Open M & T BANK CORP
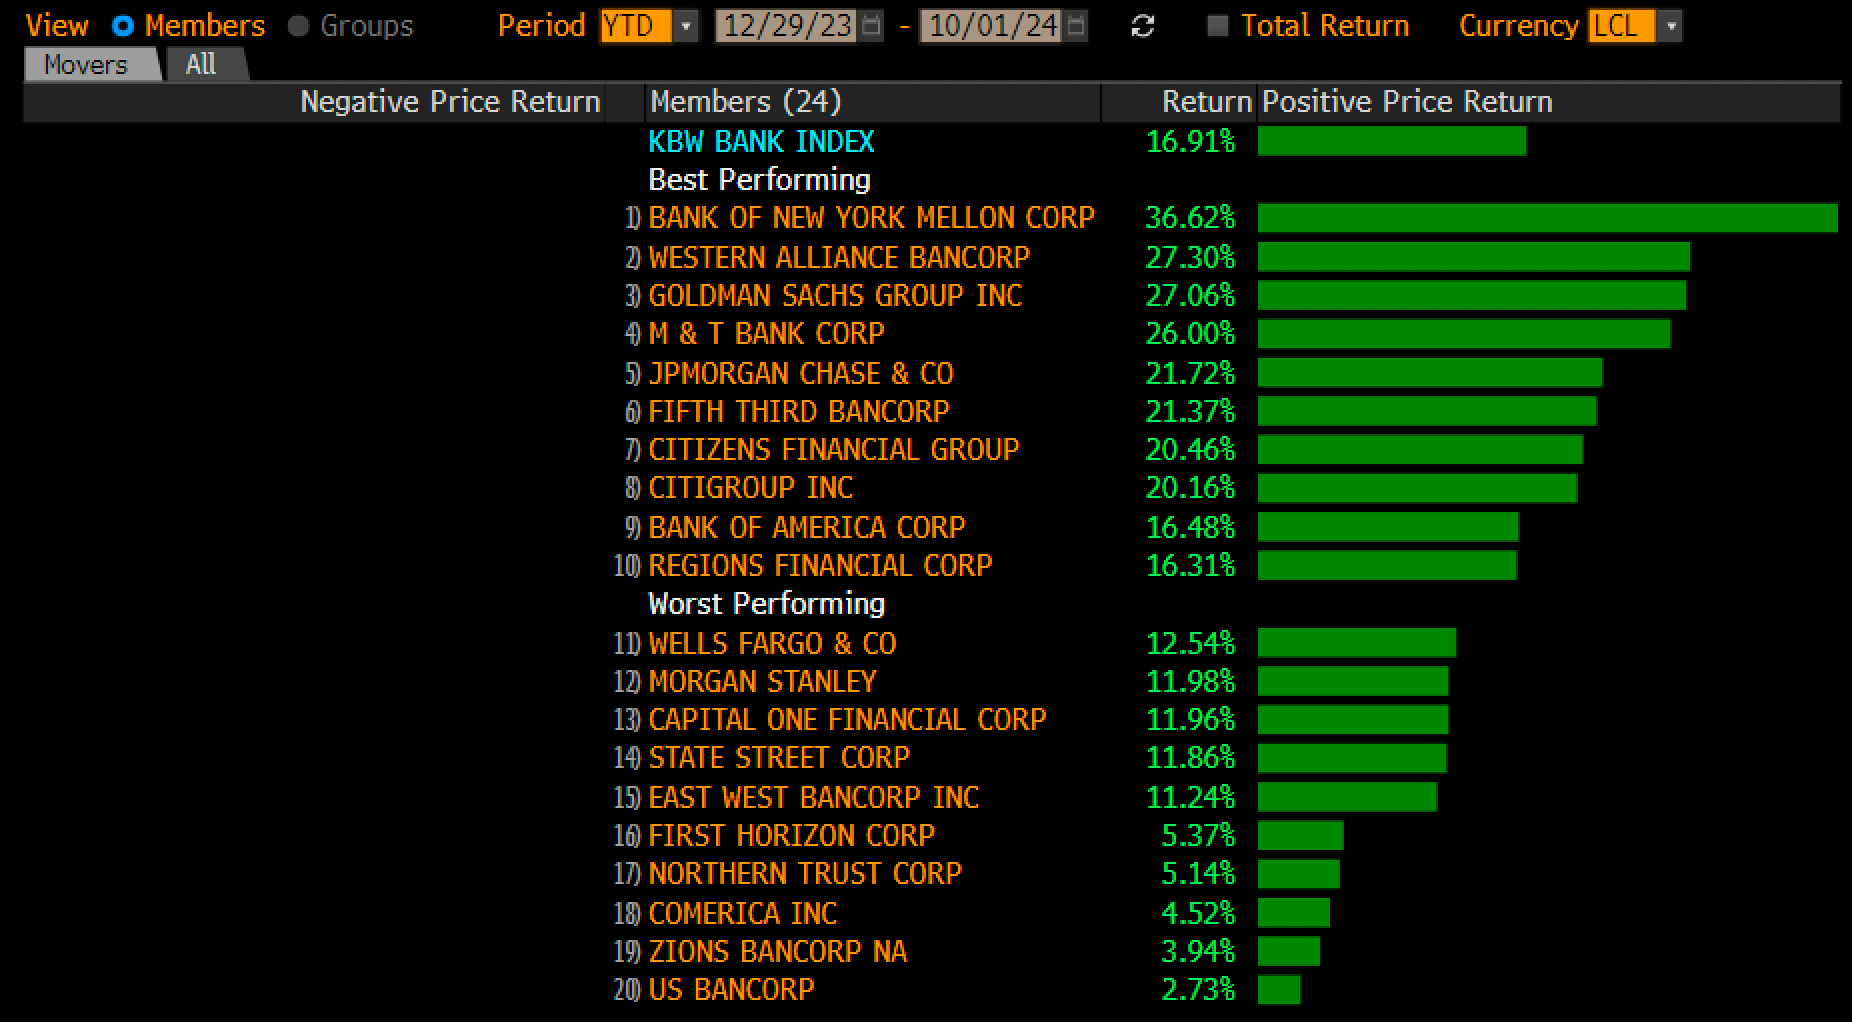This screenshot has height=1022, width=1852. tap(766, 334)
